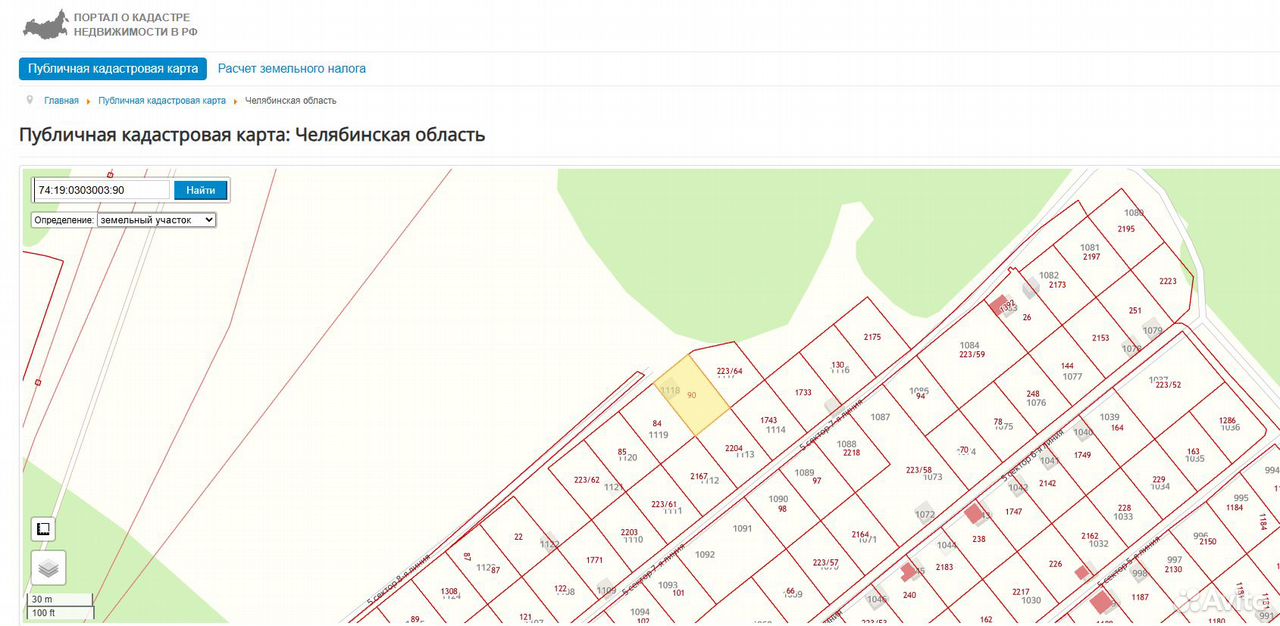1280x626 pixels.
Task: Click parcel label 248
Action: (x=1033, y=393)
